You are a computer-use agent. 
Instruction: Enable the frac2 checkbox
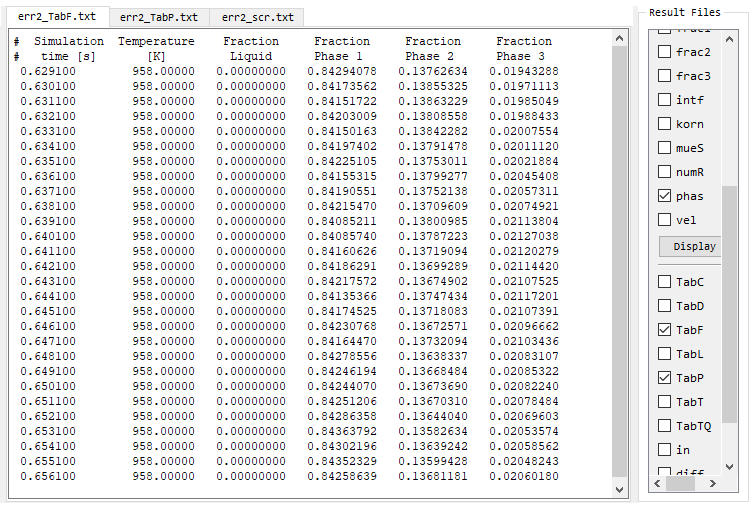(x=664, y=51)
